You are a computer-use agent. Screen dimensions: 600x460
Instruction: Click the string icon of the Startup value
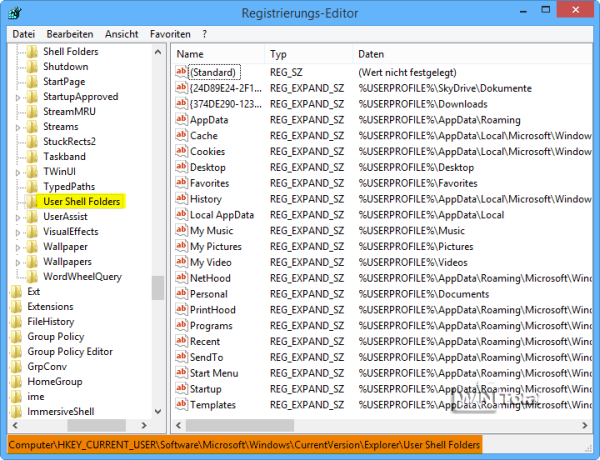pyautogui.click(x=181, y=388)
